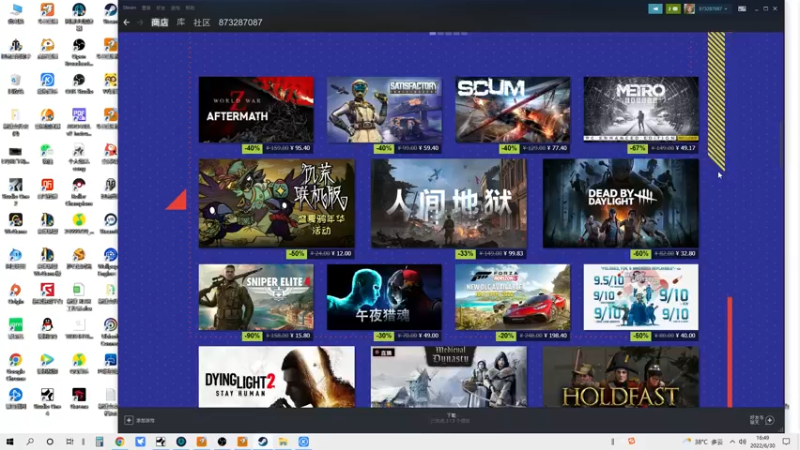This screenshot has width=800, height=450.
Task: Open the Dead by Daylight tile
Action: [x=621, y=203]
